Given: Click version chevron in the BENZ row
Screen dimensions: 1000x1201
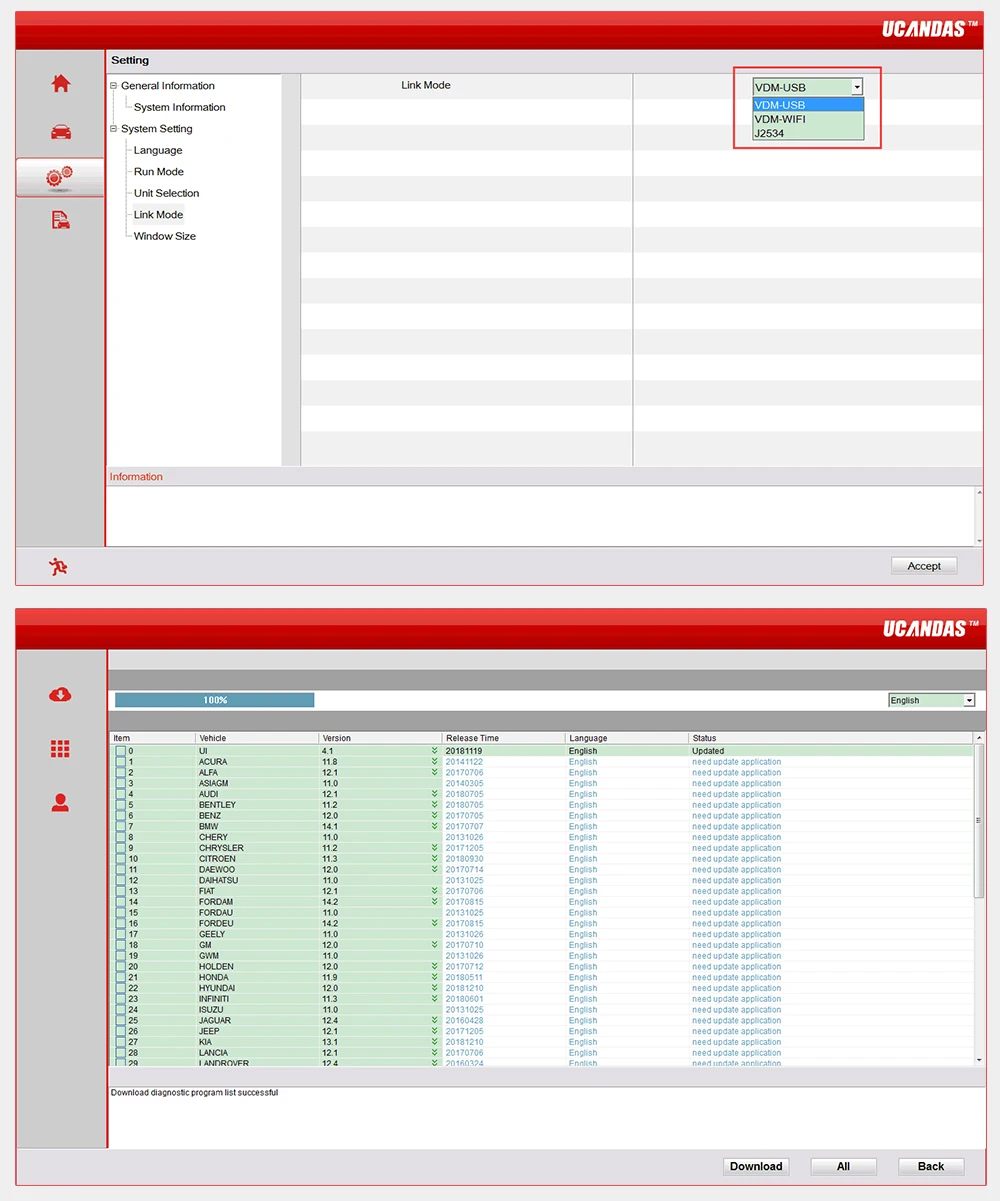Looking at the screenshot, I should 435,816.
